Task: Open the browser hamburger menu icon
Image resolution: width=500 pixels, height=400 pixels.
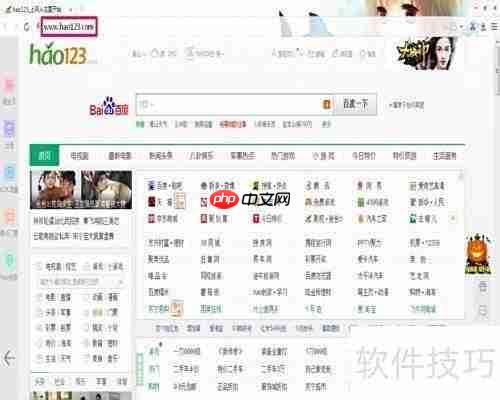Action: 495,27
